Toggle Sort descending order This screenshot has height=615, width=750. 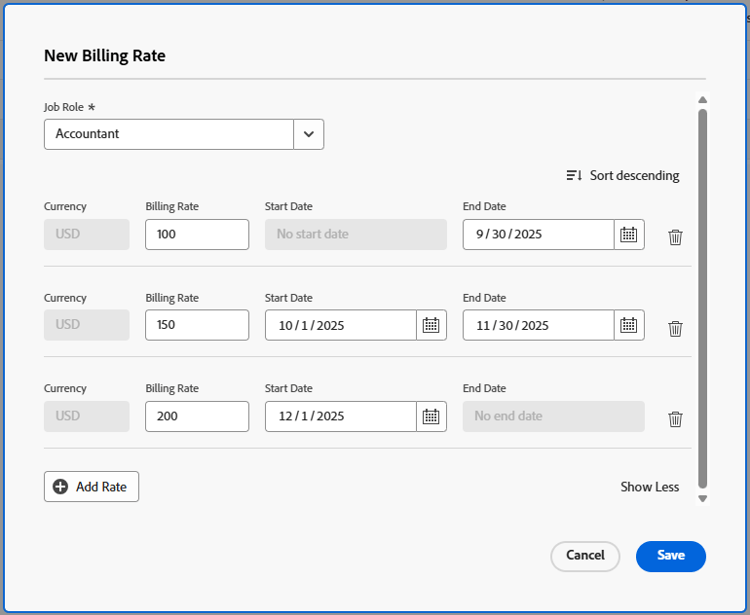(x=622, y=176)
